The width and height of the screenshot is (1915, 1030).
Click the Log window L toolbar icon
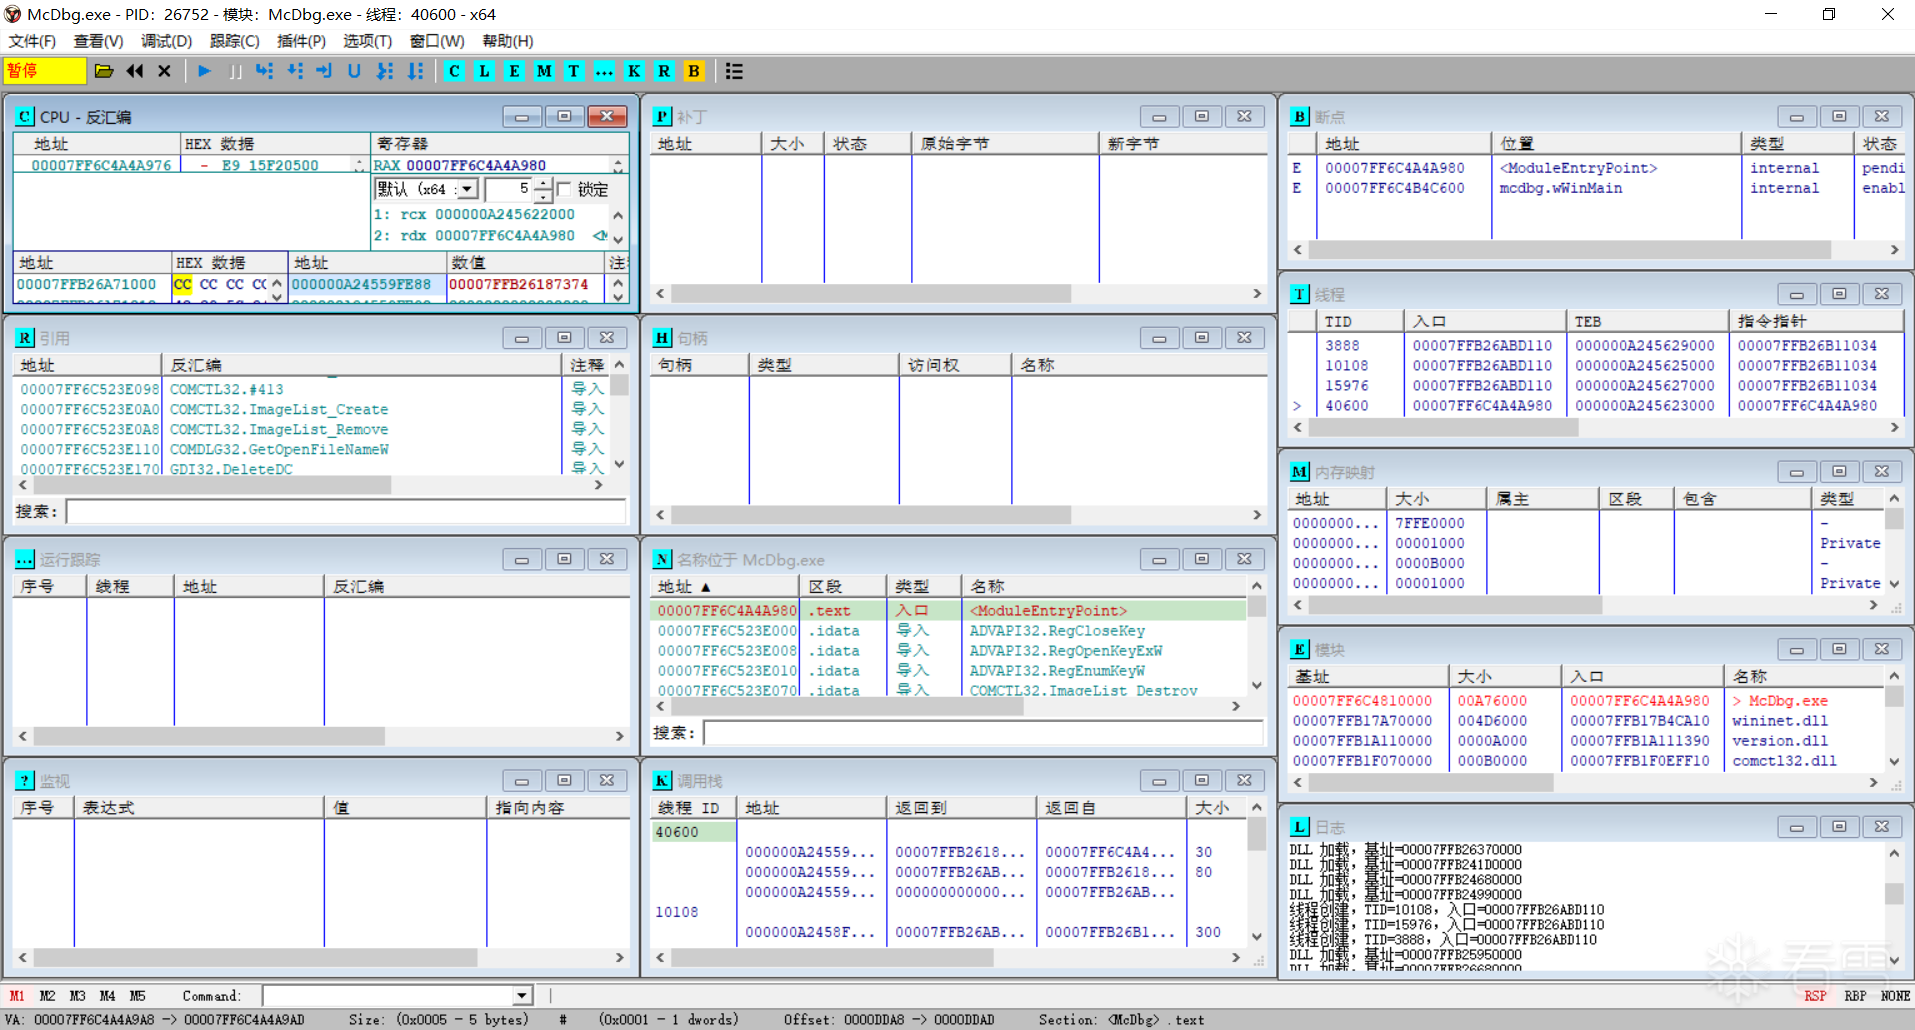[485, 71]
